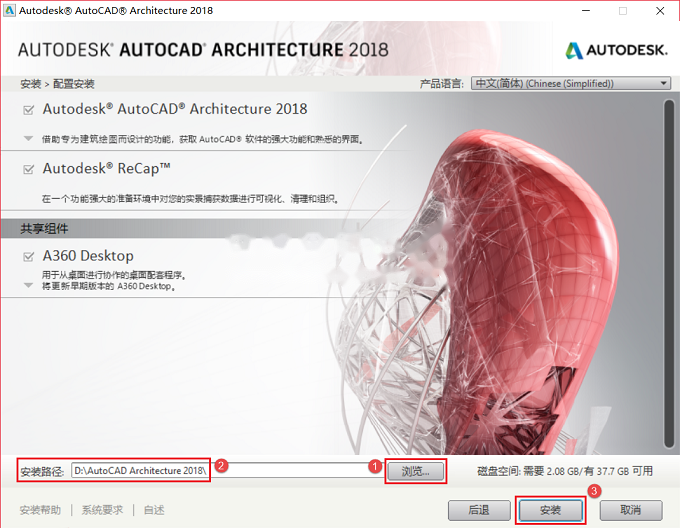Click the 浏览 browse button
680x528 pixels.
click(x=415, y=471)
